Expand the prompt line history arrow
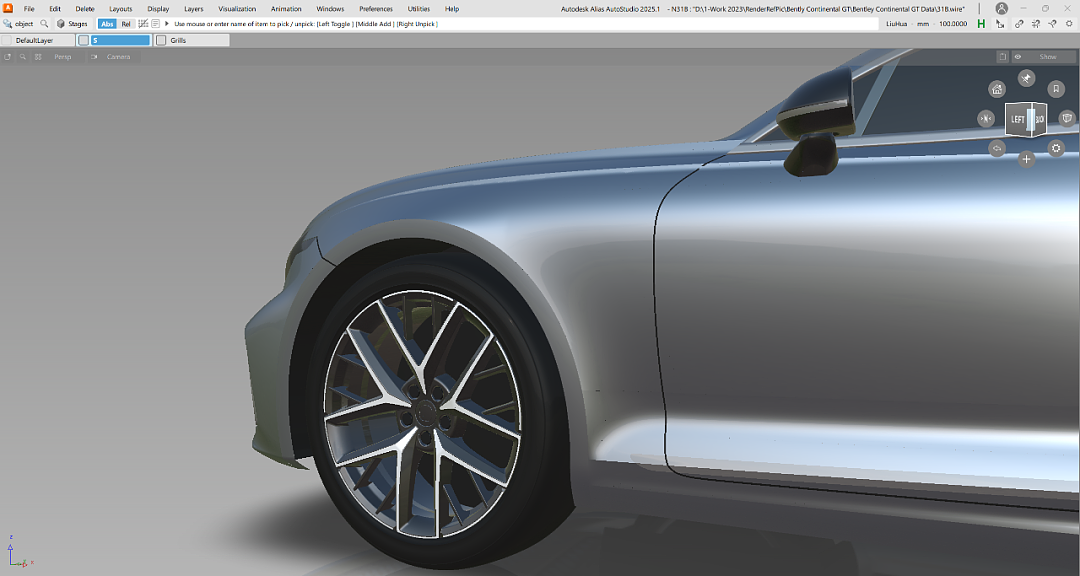This screenshot has height=576, width=1080. click(x=167, y=23)
